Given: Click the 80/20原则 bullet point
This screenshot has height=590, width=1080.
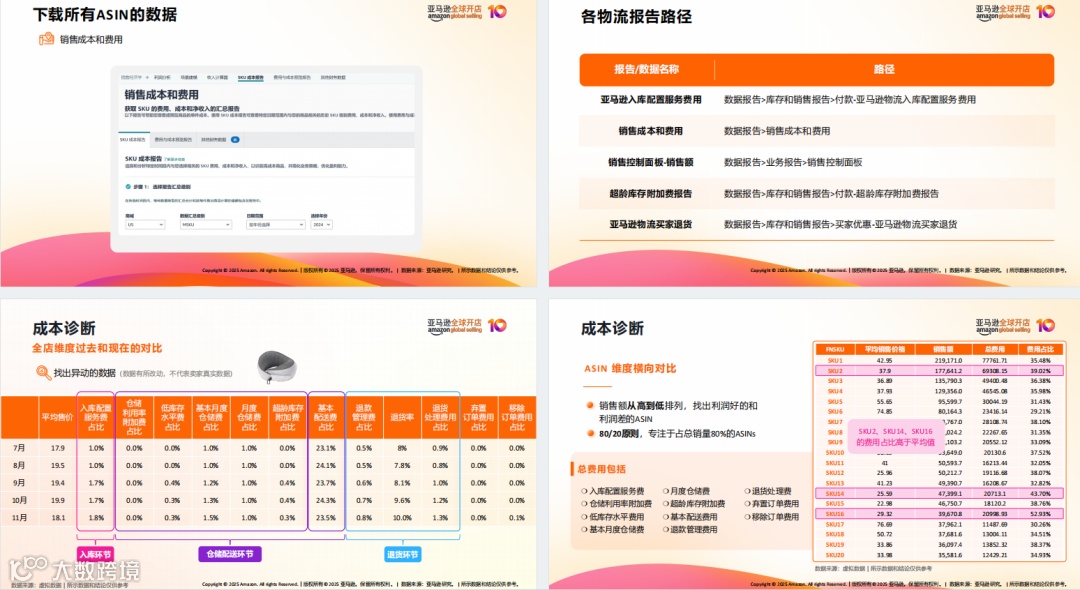Looking at the screenshot, I should (671, 434).
